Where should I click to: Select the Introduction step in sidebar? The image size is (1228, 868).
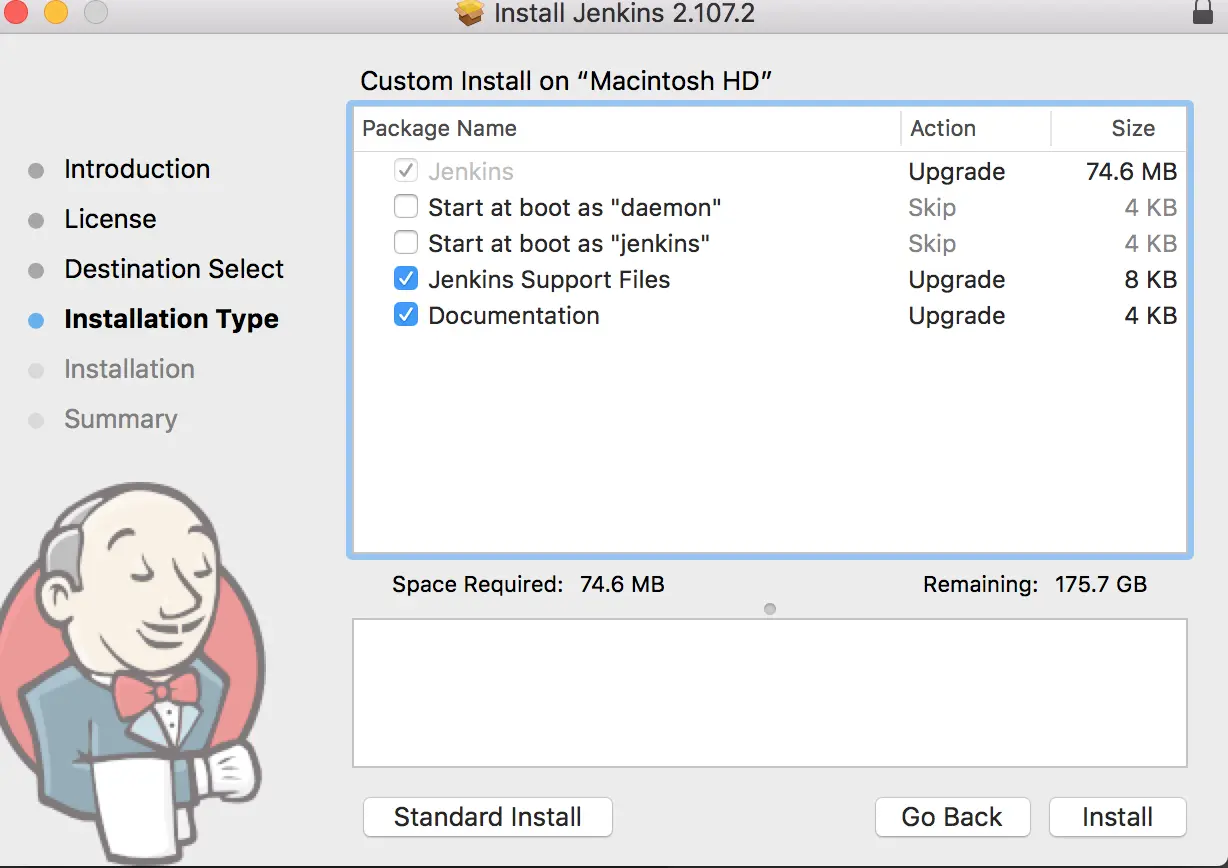click(137, 169)
